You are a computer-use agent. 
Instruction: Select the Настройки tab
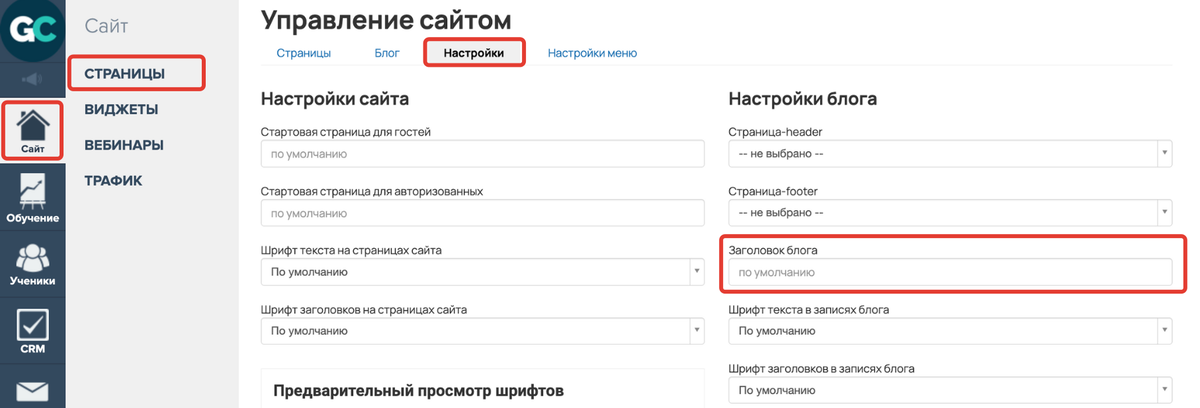pyautogui.click(x=474, y=53)
